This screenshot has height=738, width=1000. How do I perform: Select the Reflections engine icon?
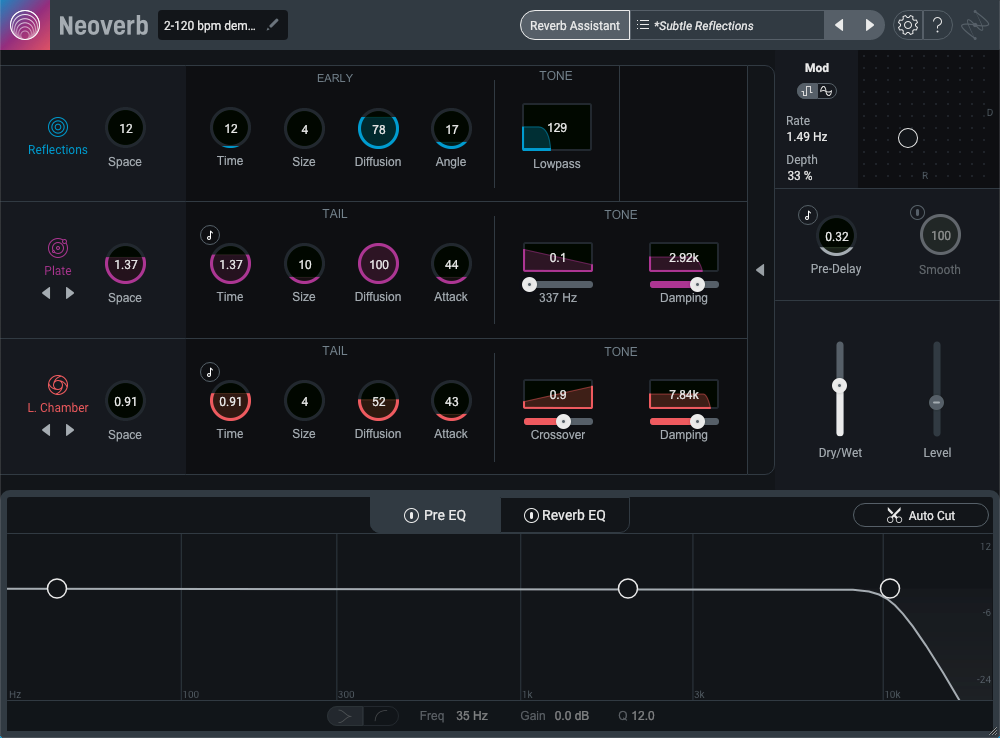click(x=58, y=127)
